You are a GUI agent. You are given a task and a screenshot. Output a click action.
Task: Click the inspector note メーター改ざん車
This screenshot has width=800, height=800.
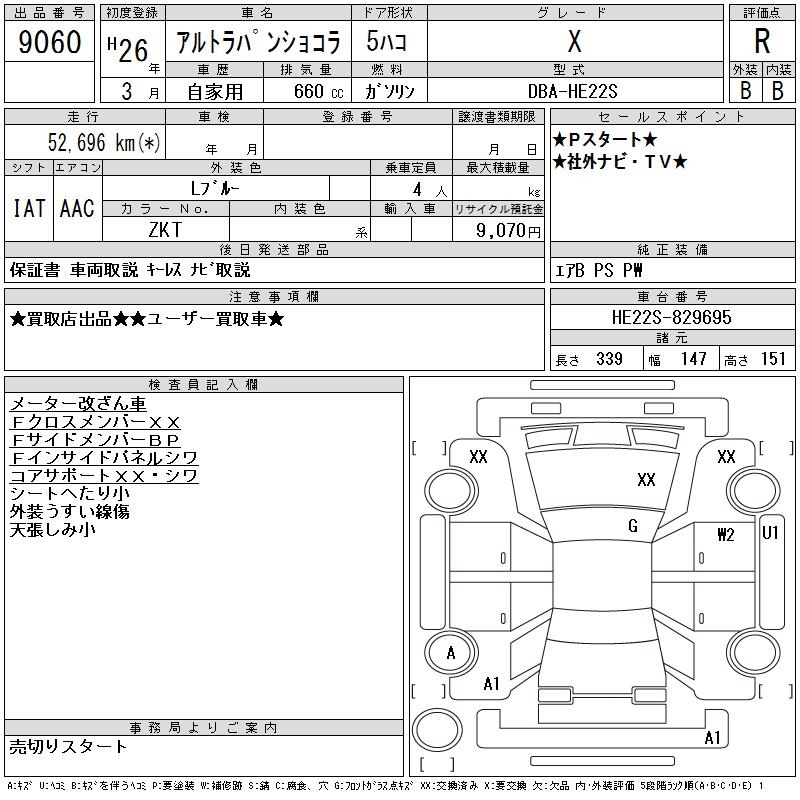[x=78, y=404]
